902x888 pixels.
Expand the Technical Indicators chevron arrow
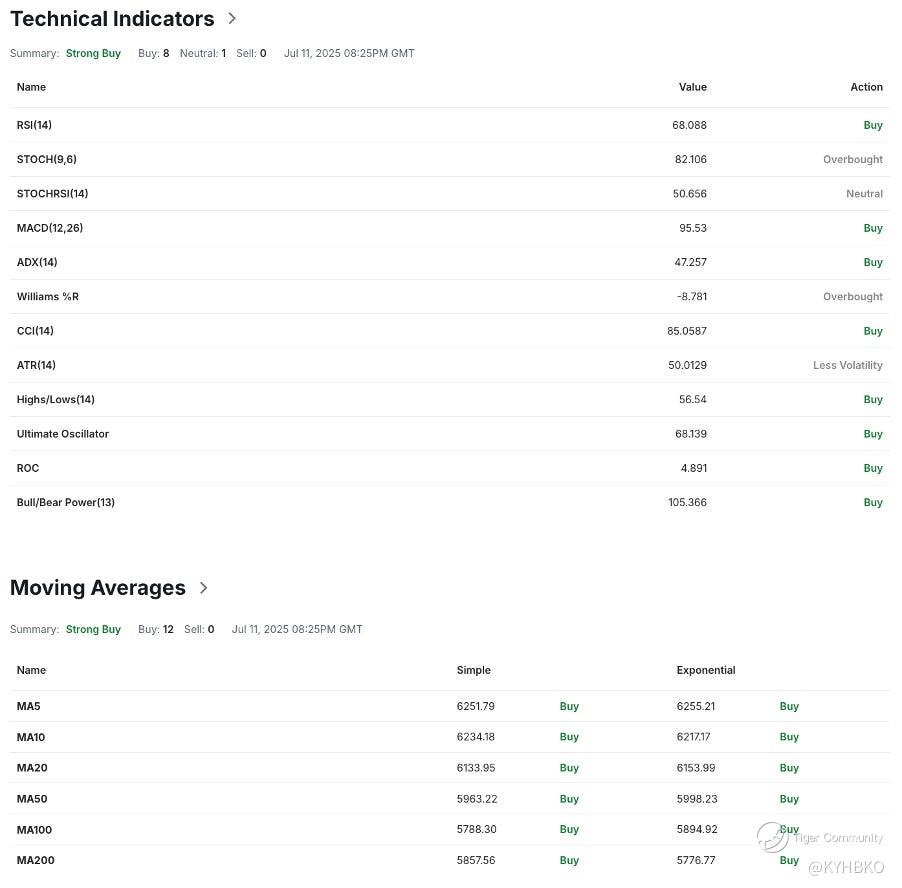coord(232,18)
